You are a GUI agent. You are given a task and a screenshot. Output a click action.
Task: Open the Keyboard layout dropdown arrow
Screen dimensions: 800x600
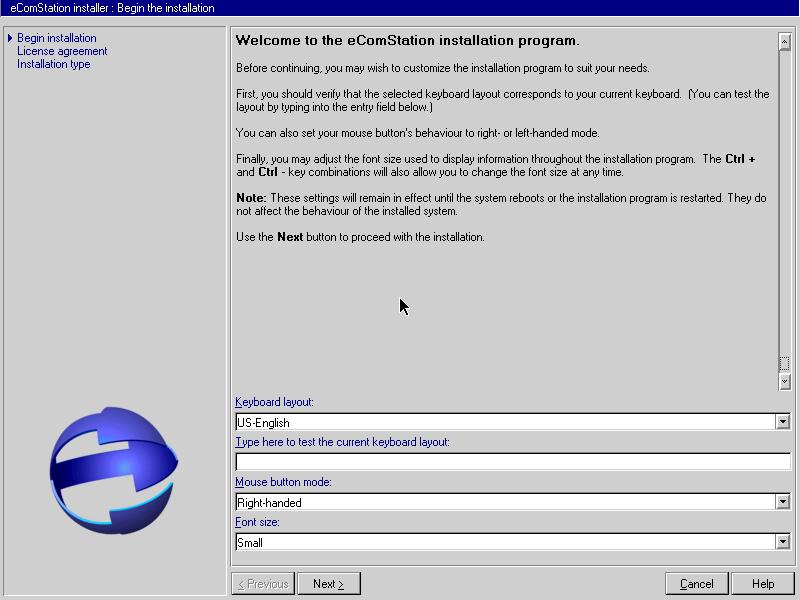pos(783,422)
